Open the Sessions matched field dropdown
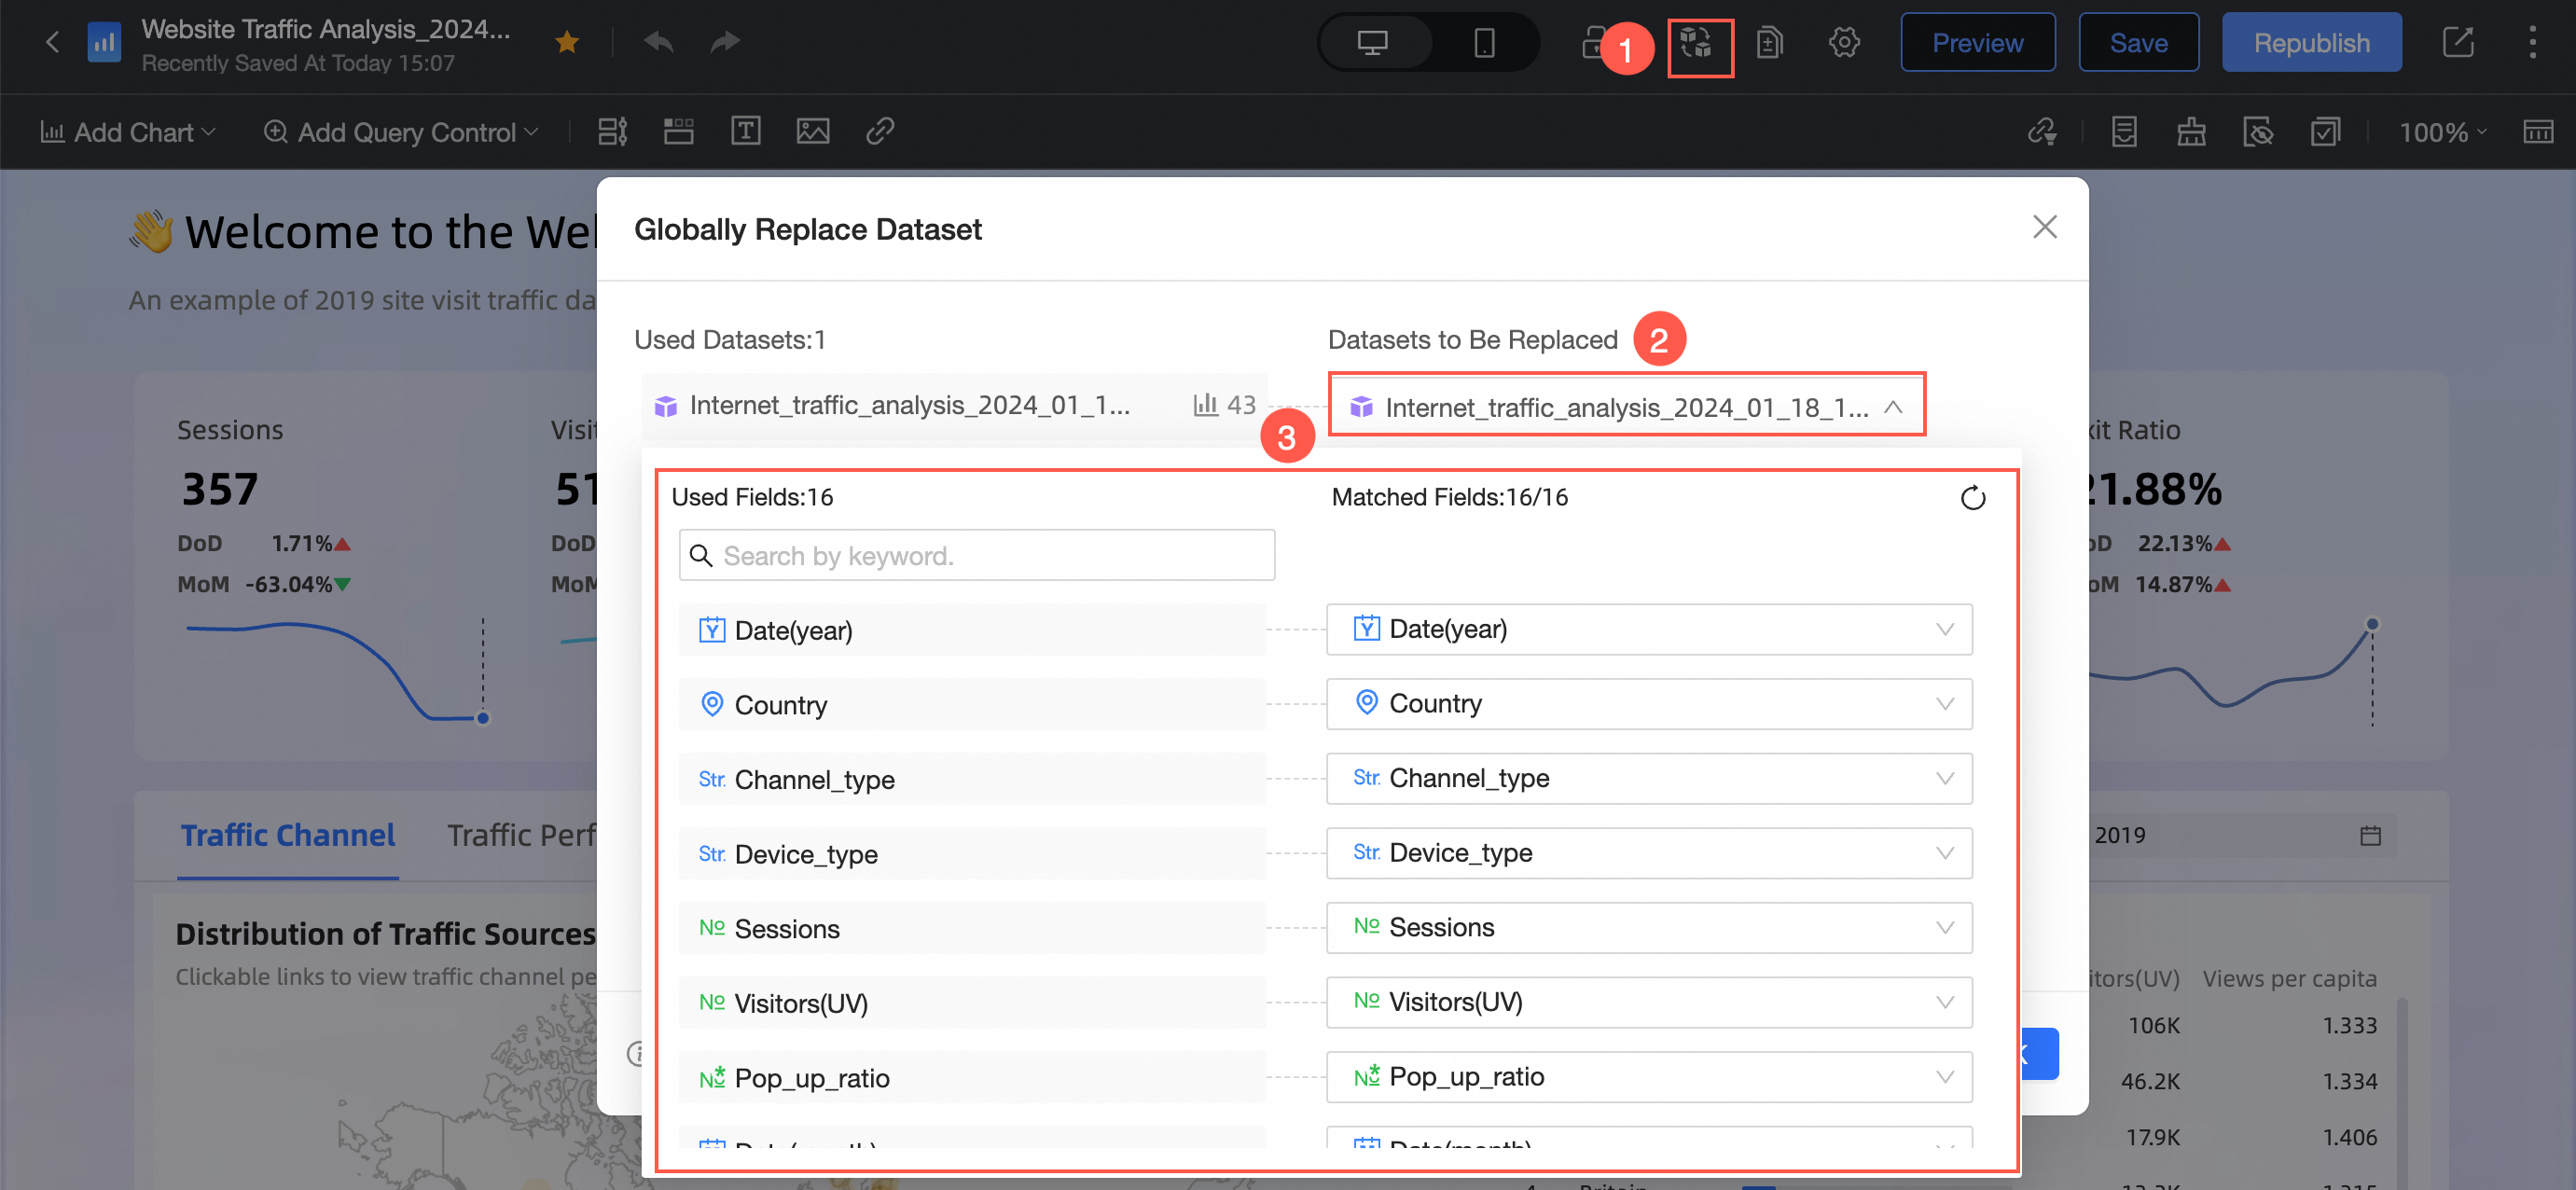 [1648, 928]
